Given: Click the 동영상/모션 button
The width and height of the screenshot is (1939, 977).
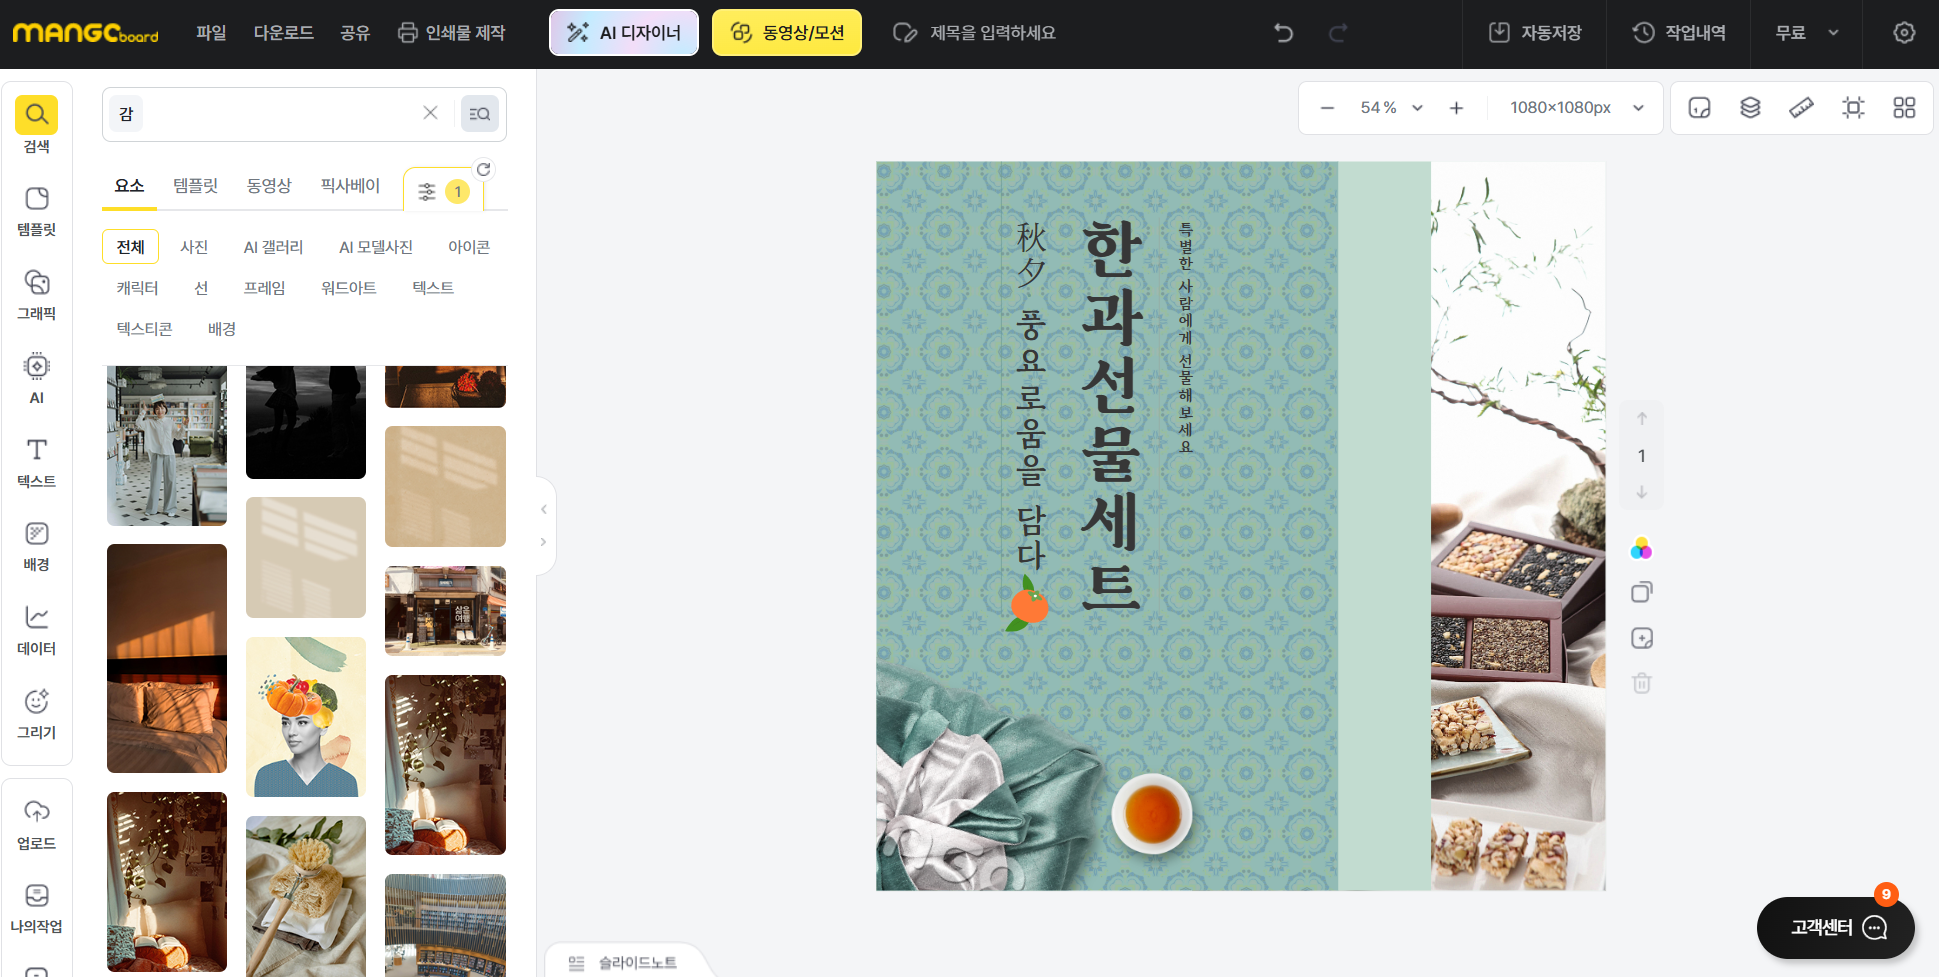Looking at the screenshot, I should 787,32.
